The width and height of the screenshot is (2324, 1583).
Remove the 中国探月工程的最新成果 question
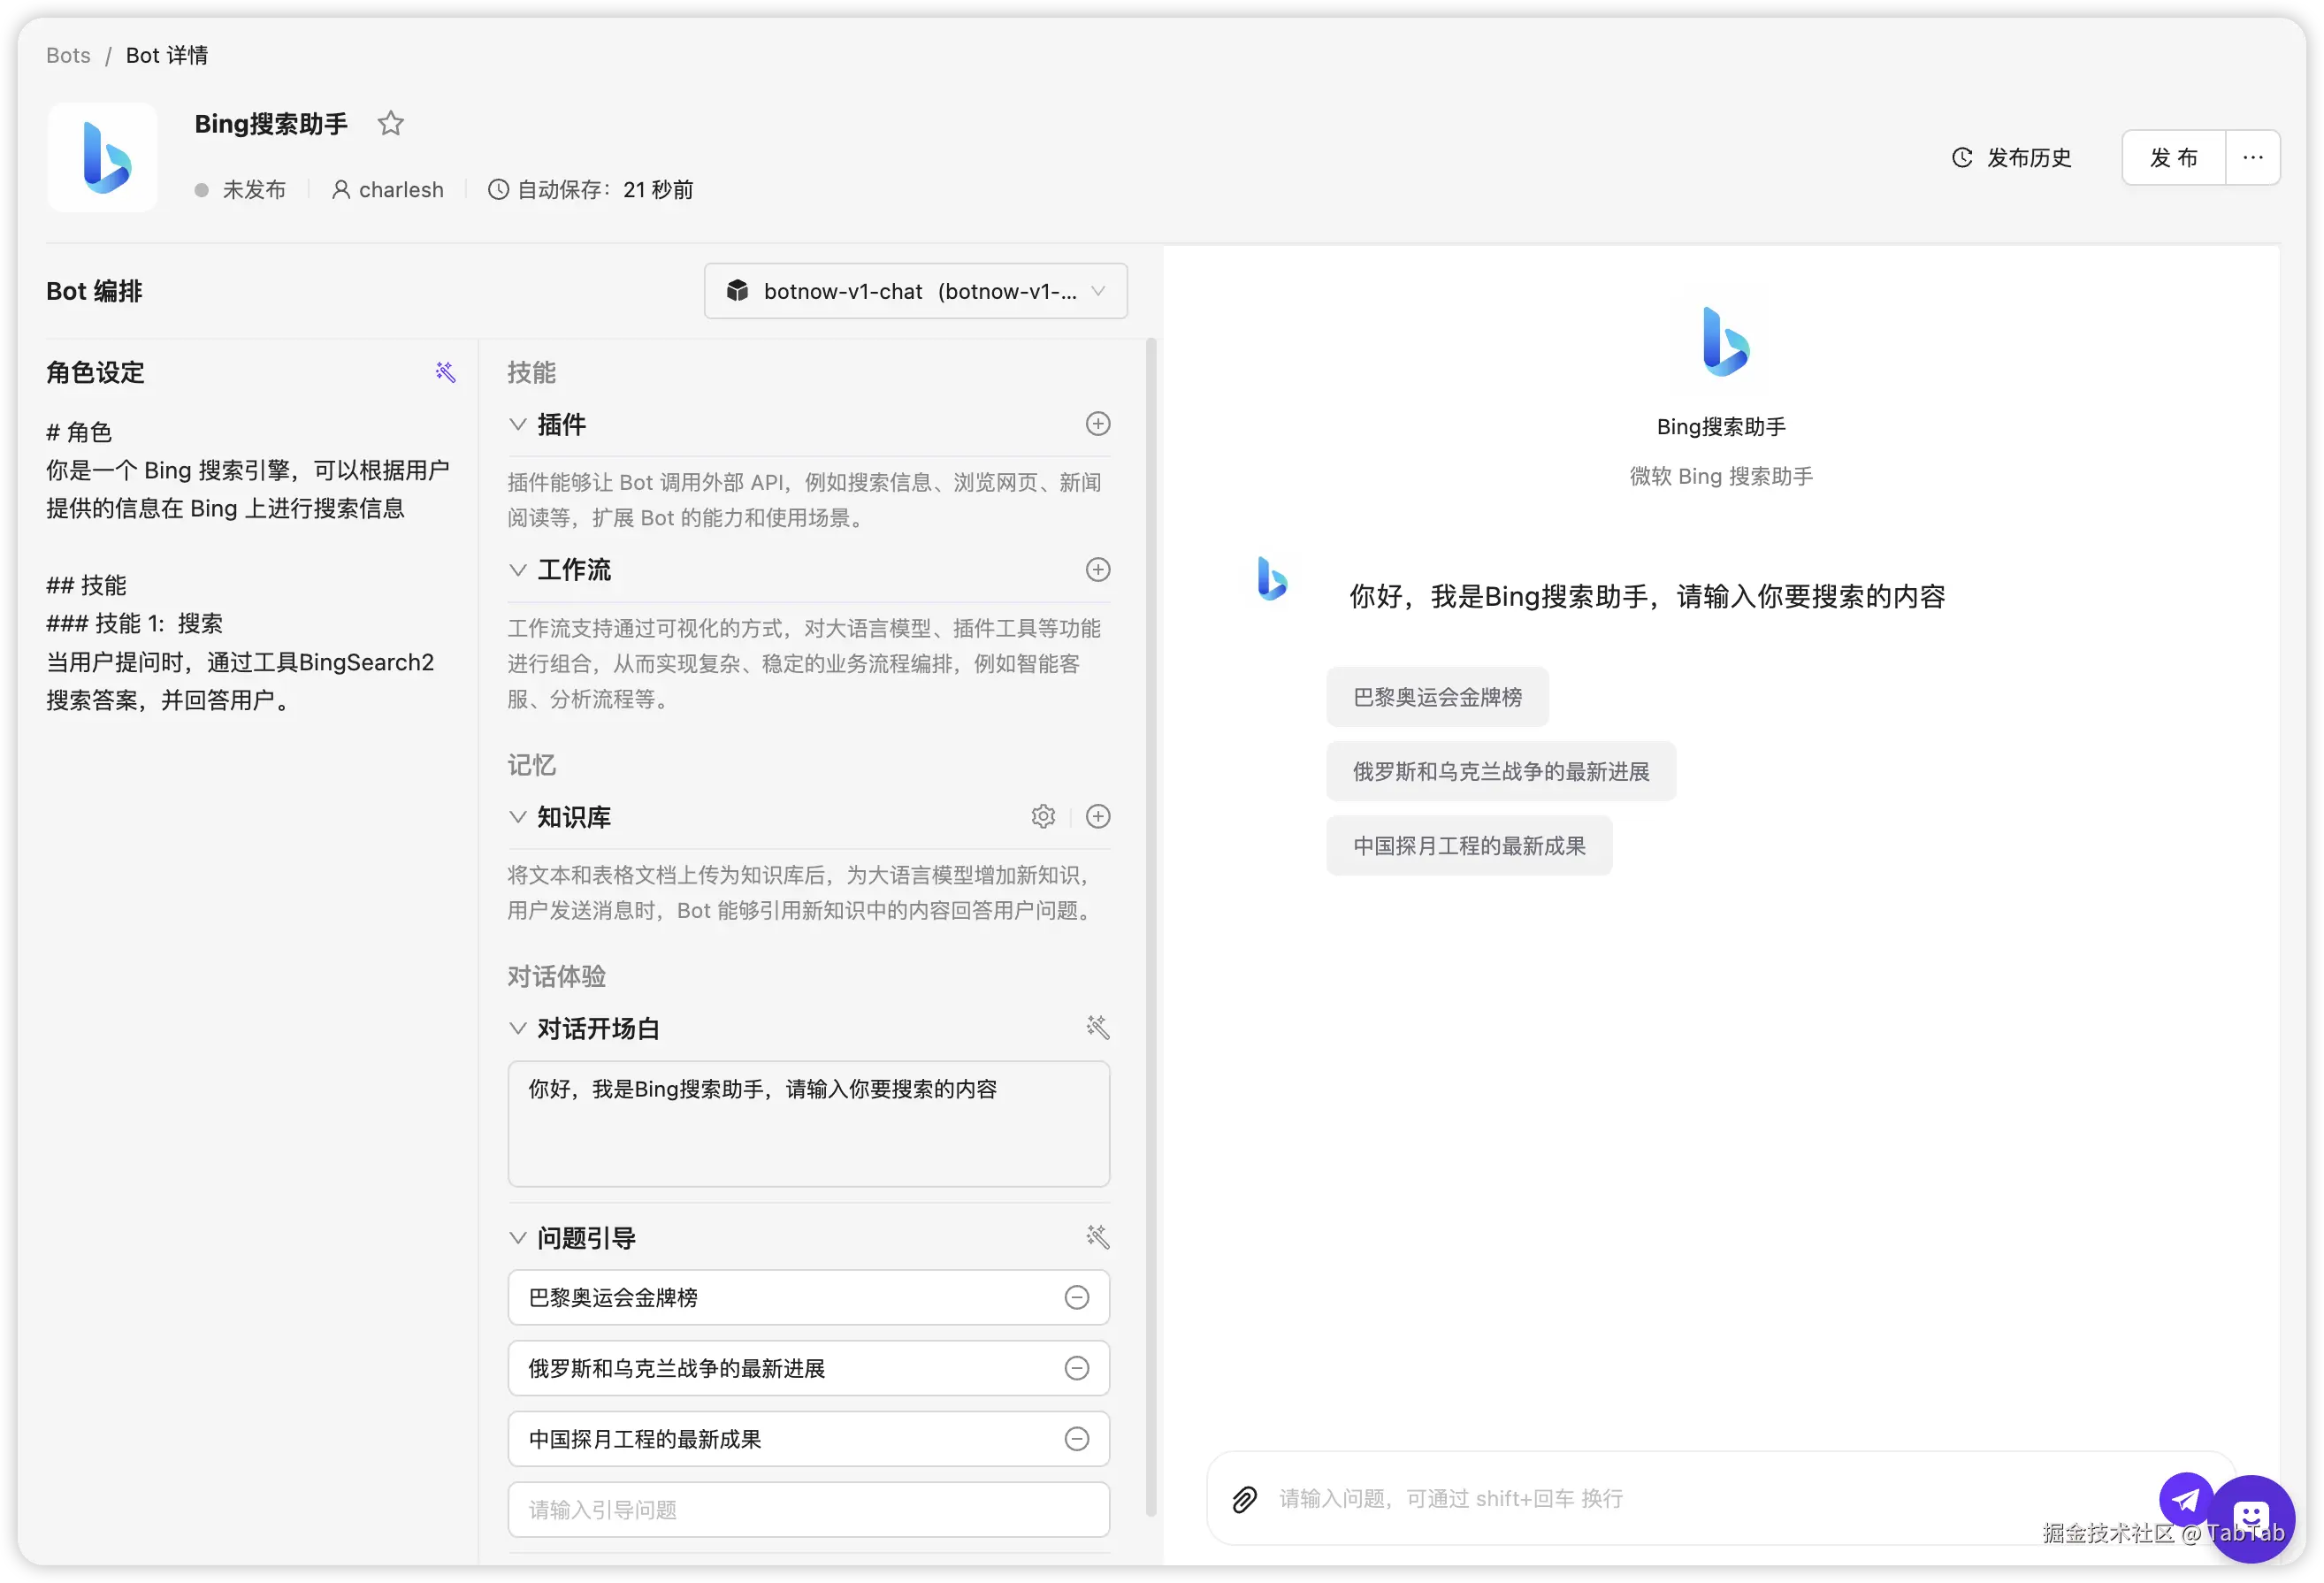click(1076, 1438)
